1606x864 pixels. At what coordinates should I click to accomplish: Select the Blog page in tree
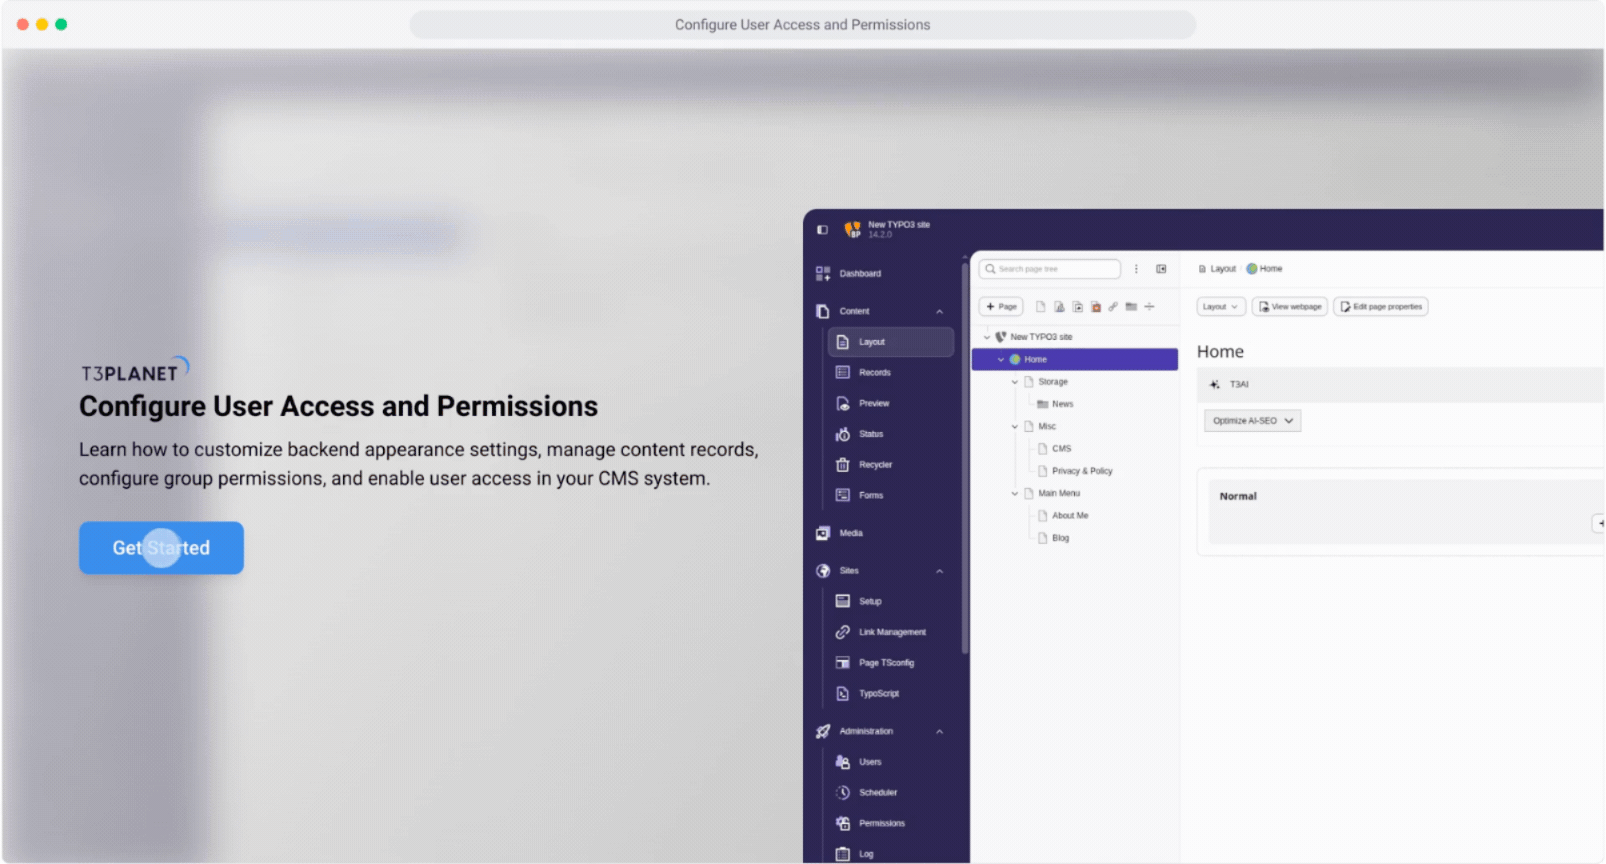coord(1060,538)
